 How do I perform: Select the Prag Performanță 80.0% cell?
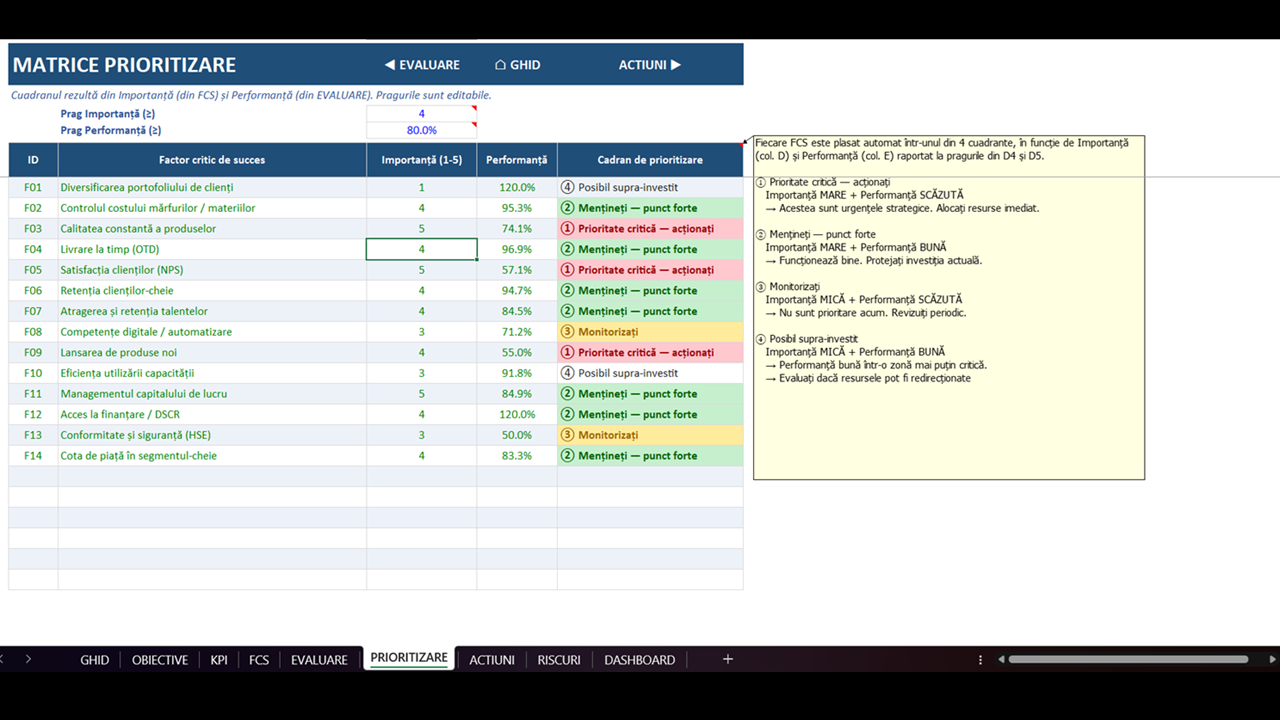(x=422, y=130)
